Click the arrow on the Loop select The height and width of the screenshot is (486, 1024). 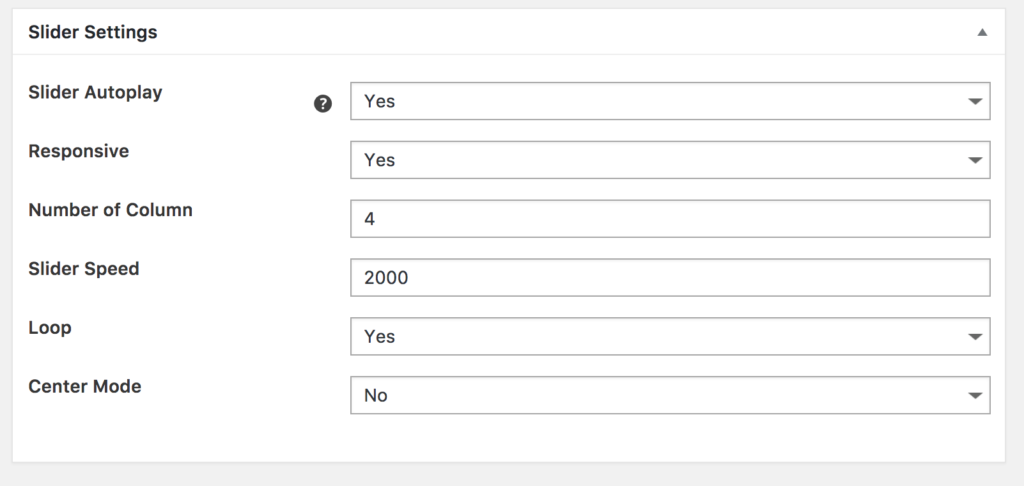975,336
